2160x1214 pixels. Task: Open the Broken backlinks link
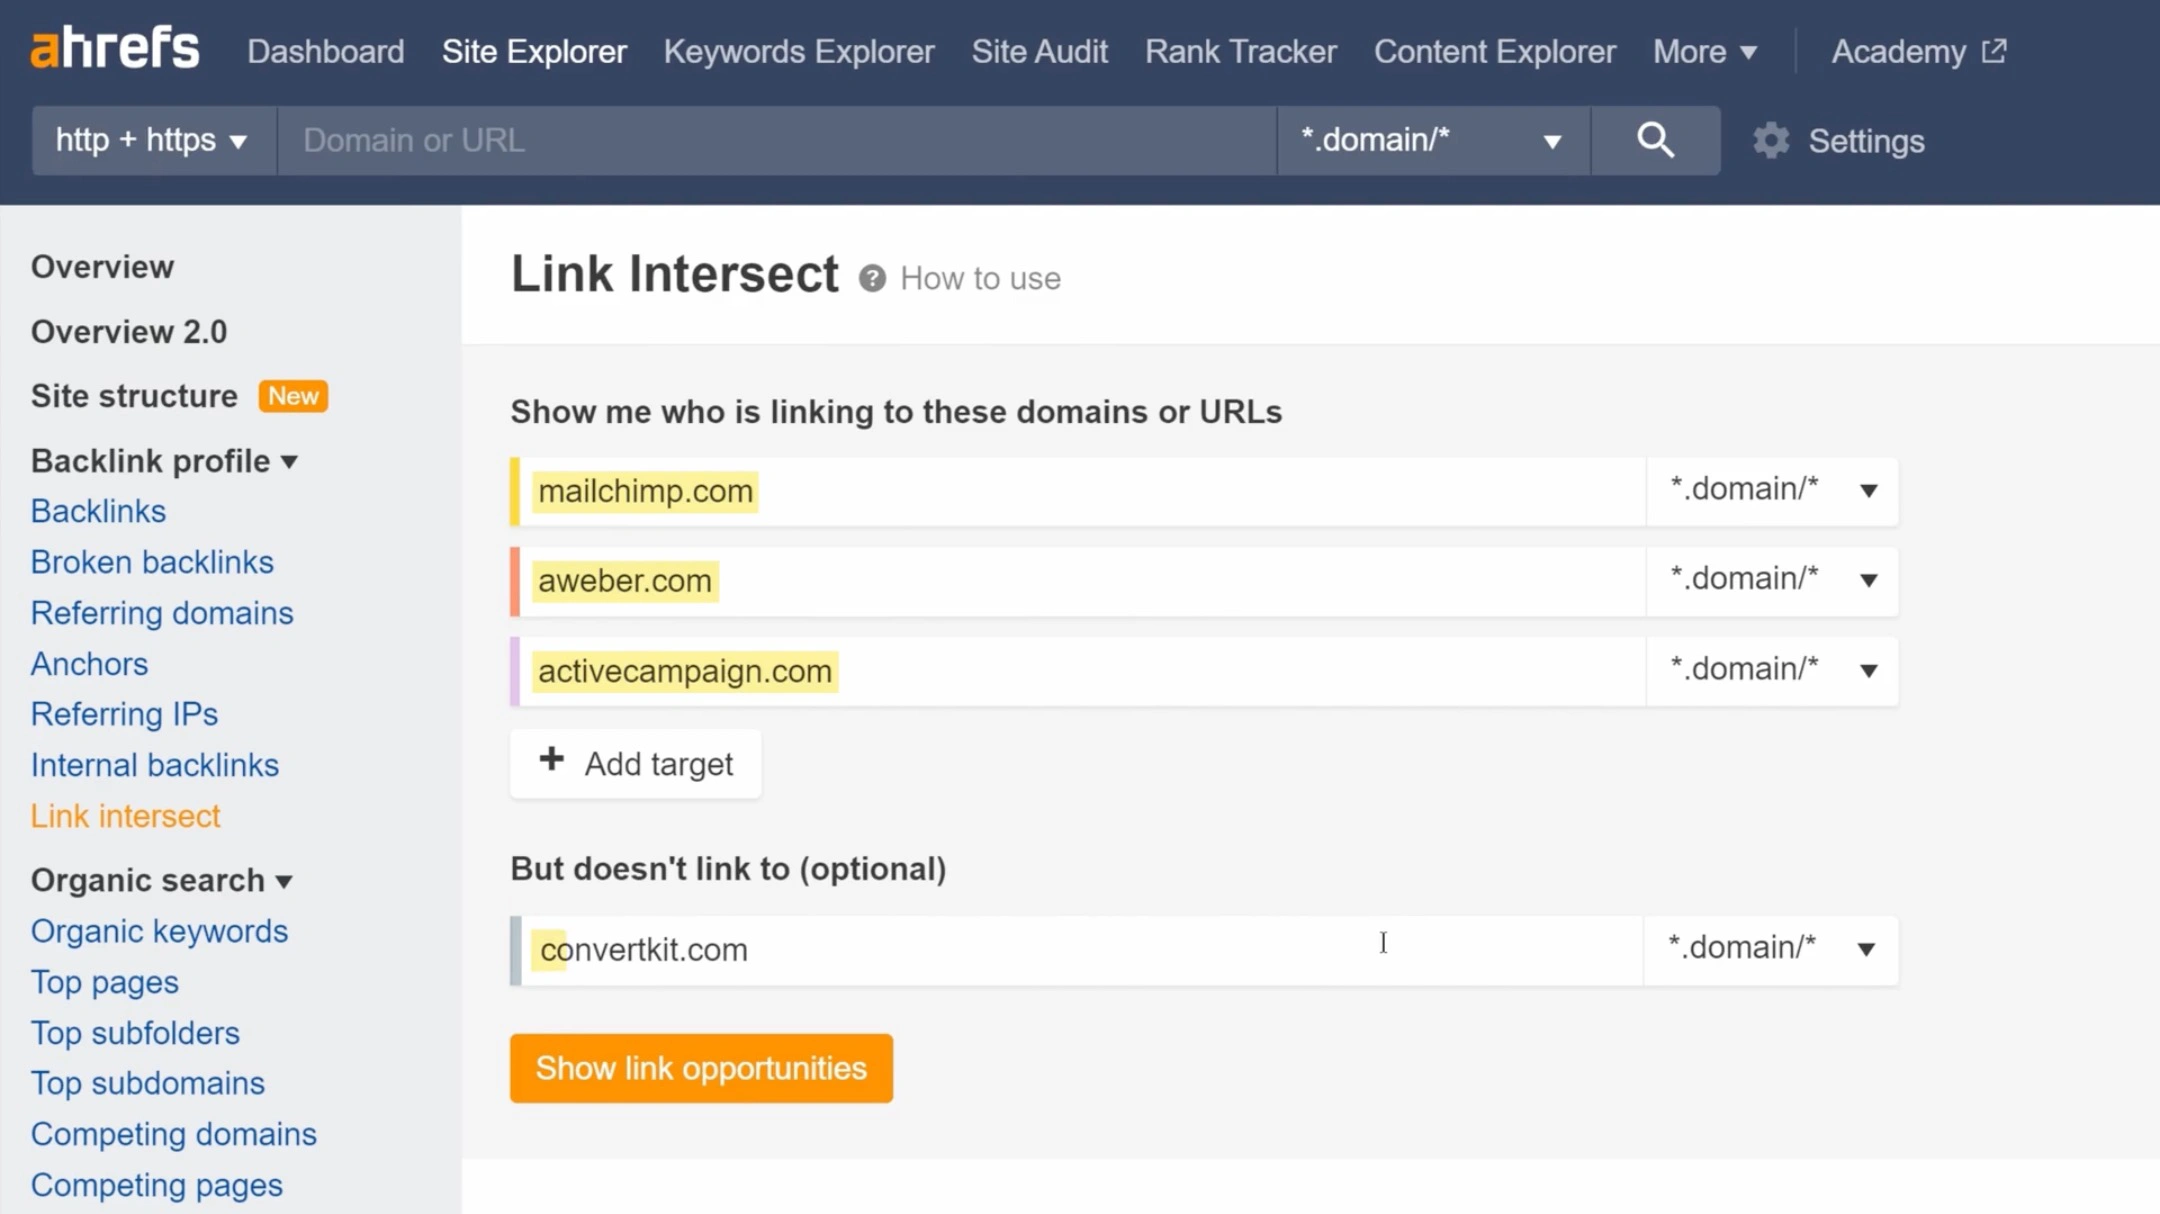point(152,562)
